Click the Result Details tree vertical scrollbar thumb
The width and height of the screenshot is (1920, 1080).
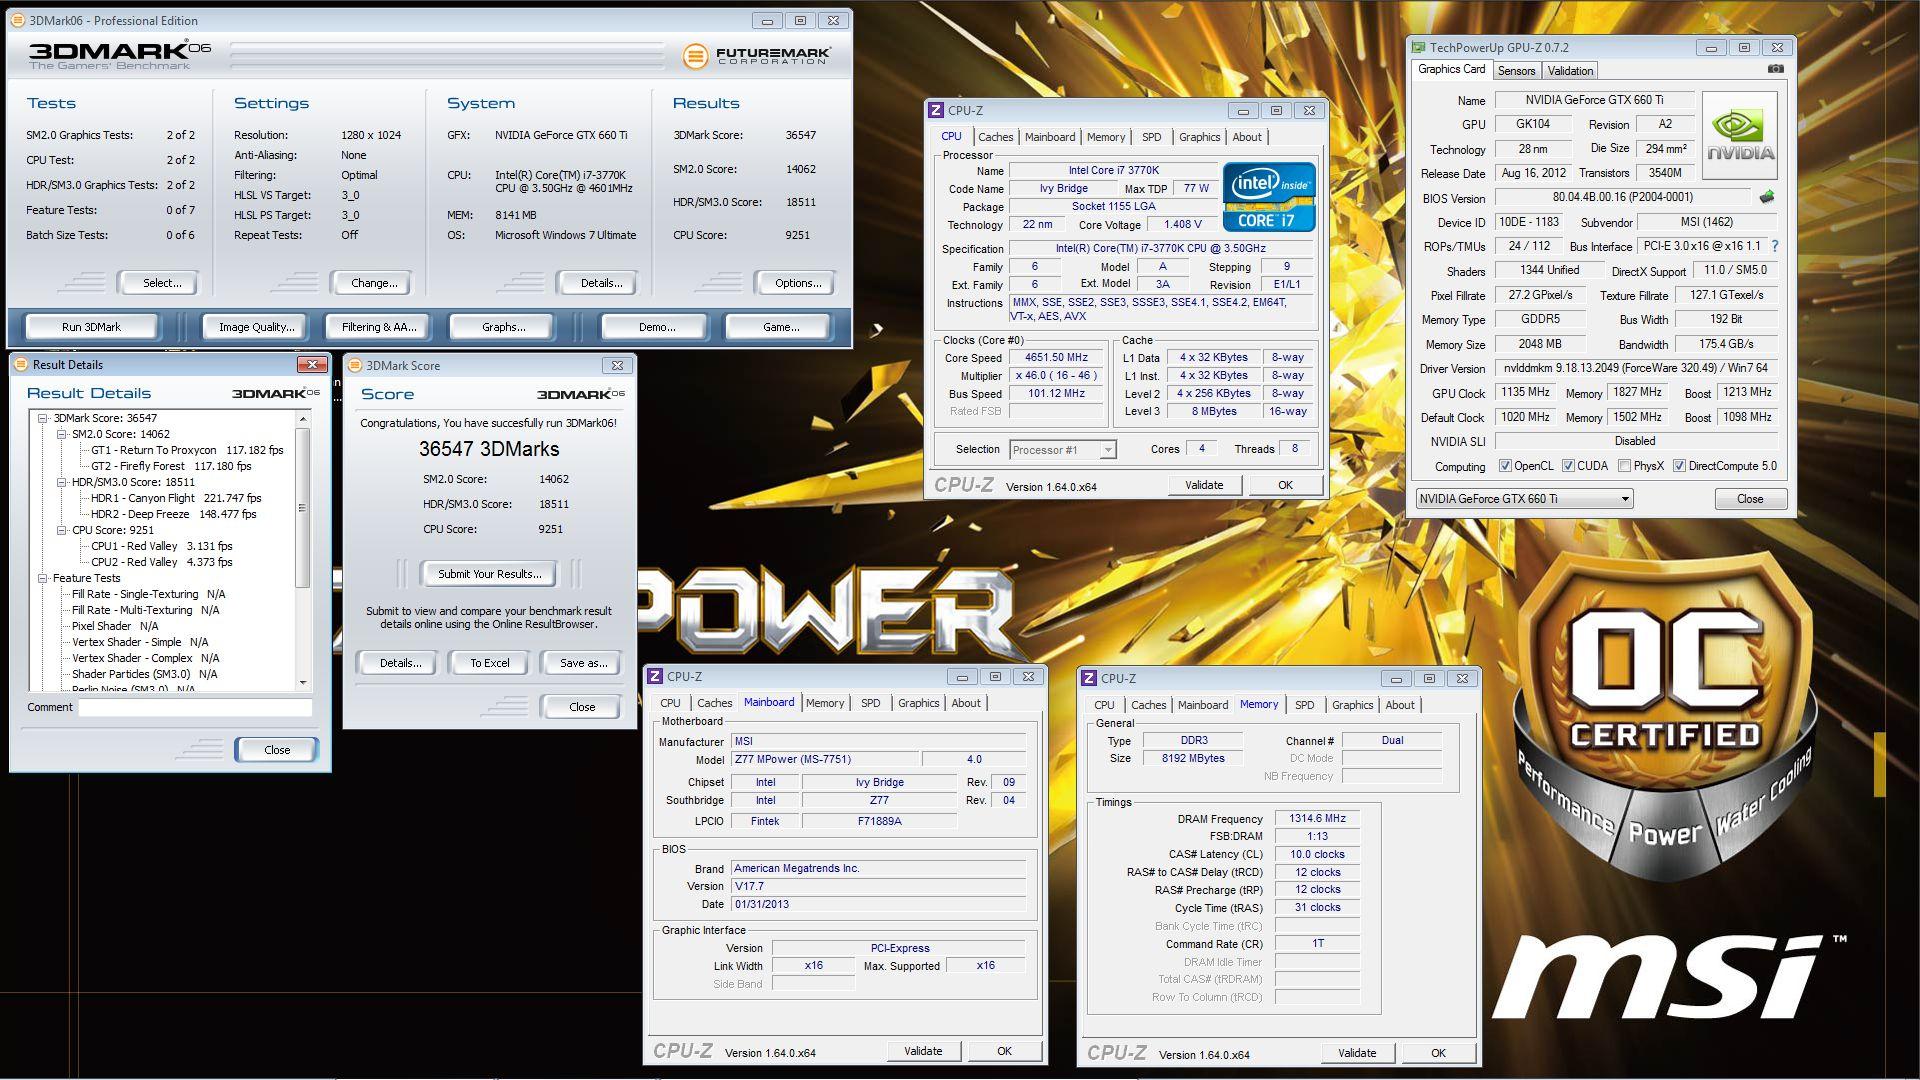(x=303, y=508)
